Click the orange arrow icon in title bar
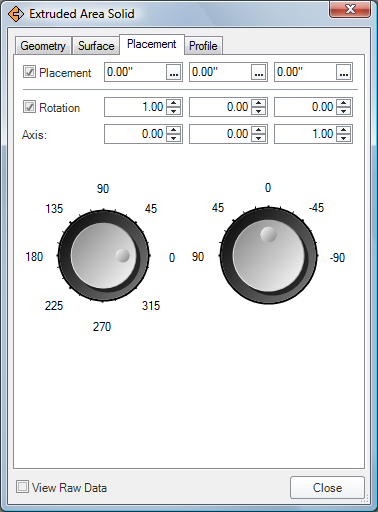 [x=16, y=14]
